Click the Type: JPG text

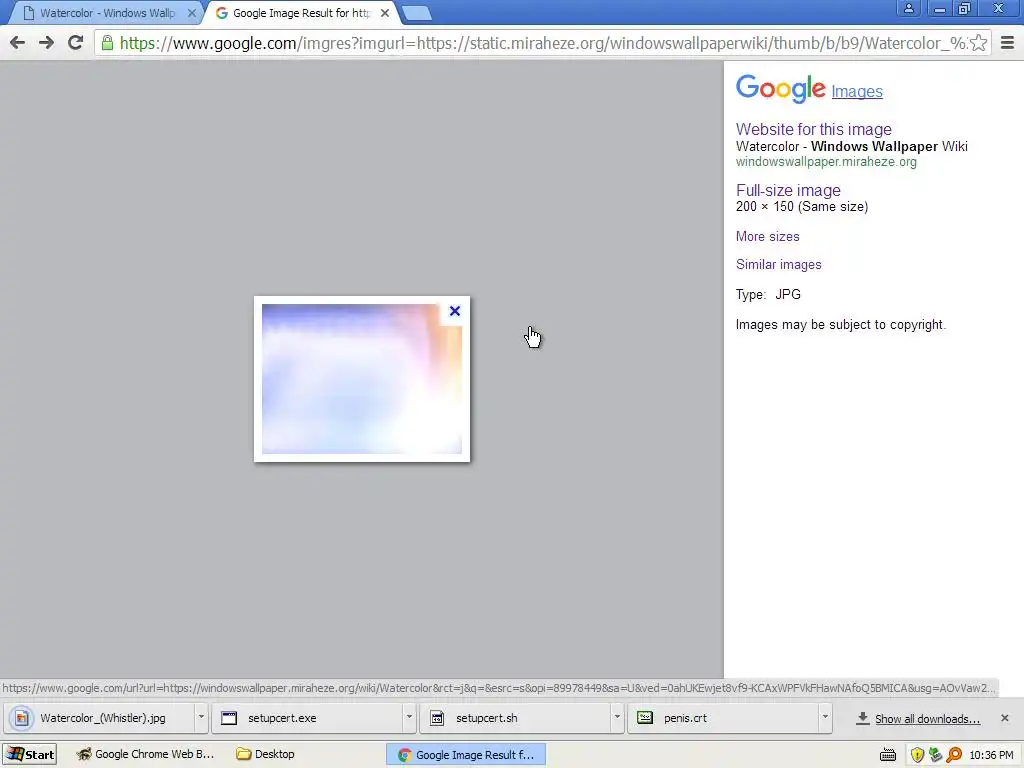point(769,295)
